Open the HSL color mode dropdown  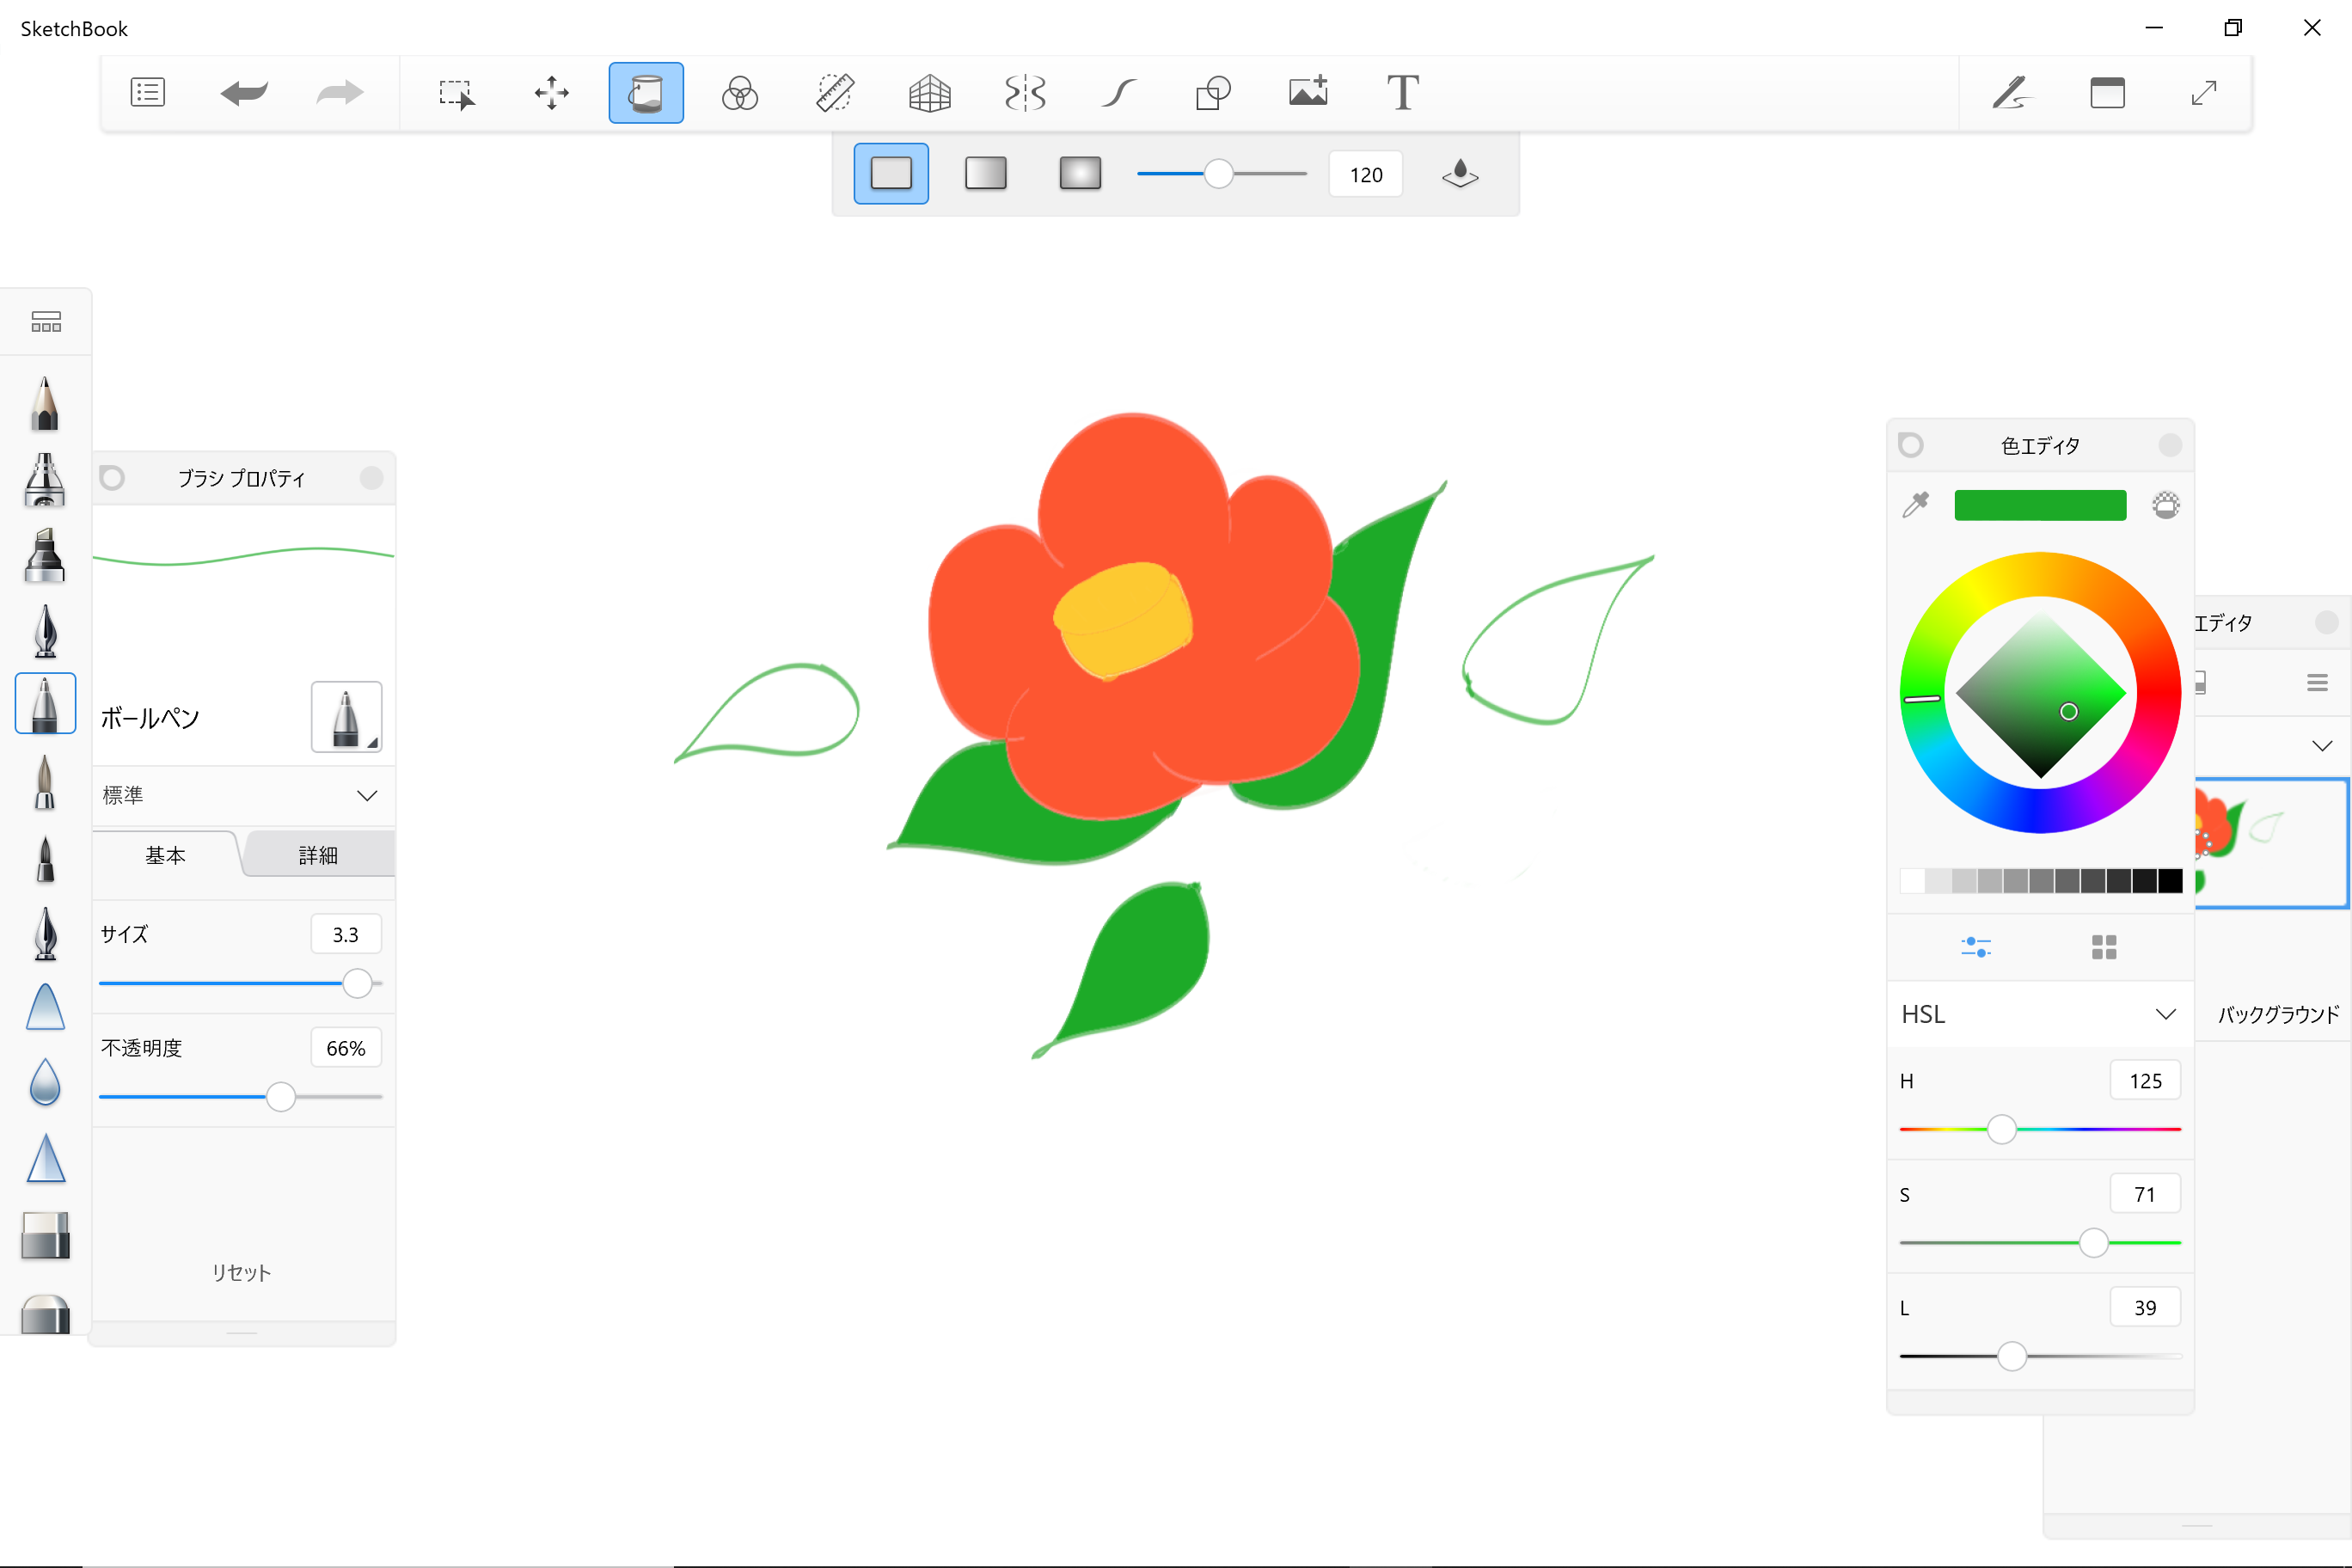click(2040, 1014)
